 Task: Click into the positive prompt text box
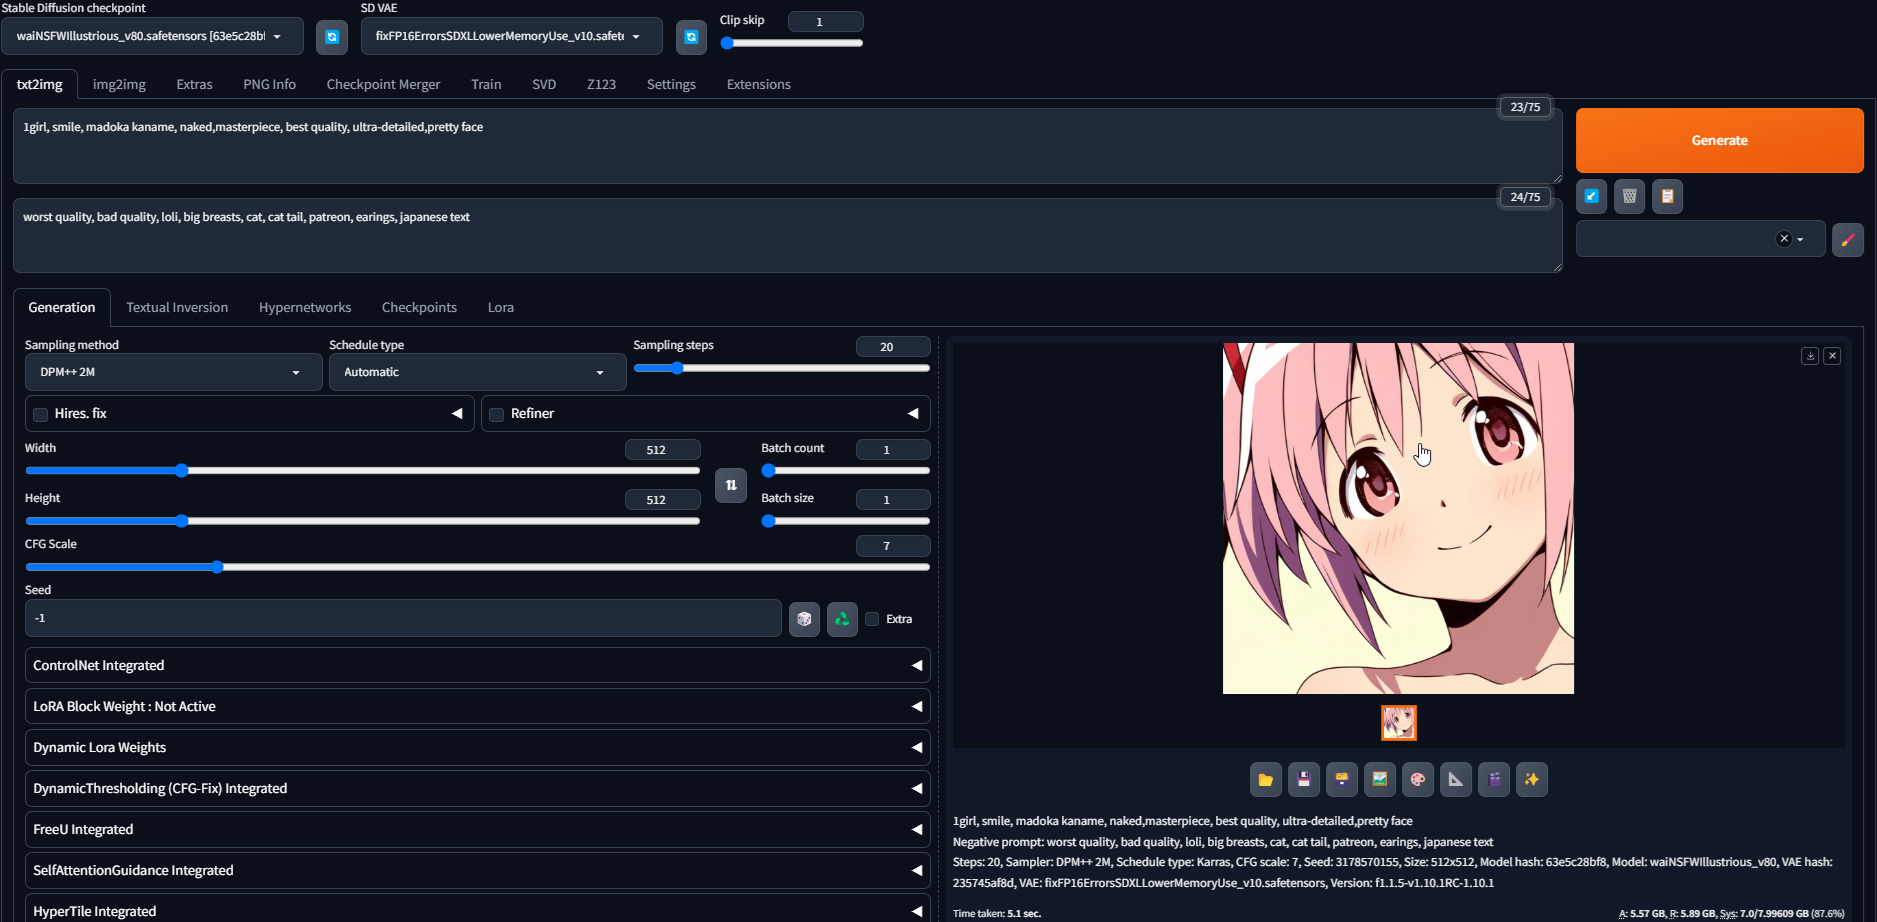787,146
